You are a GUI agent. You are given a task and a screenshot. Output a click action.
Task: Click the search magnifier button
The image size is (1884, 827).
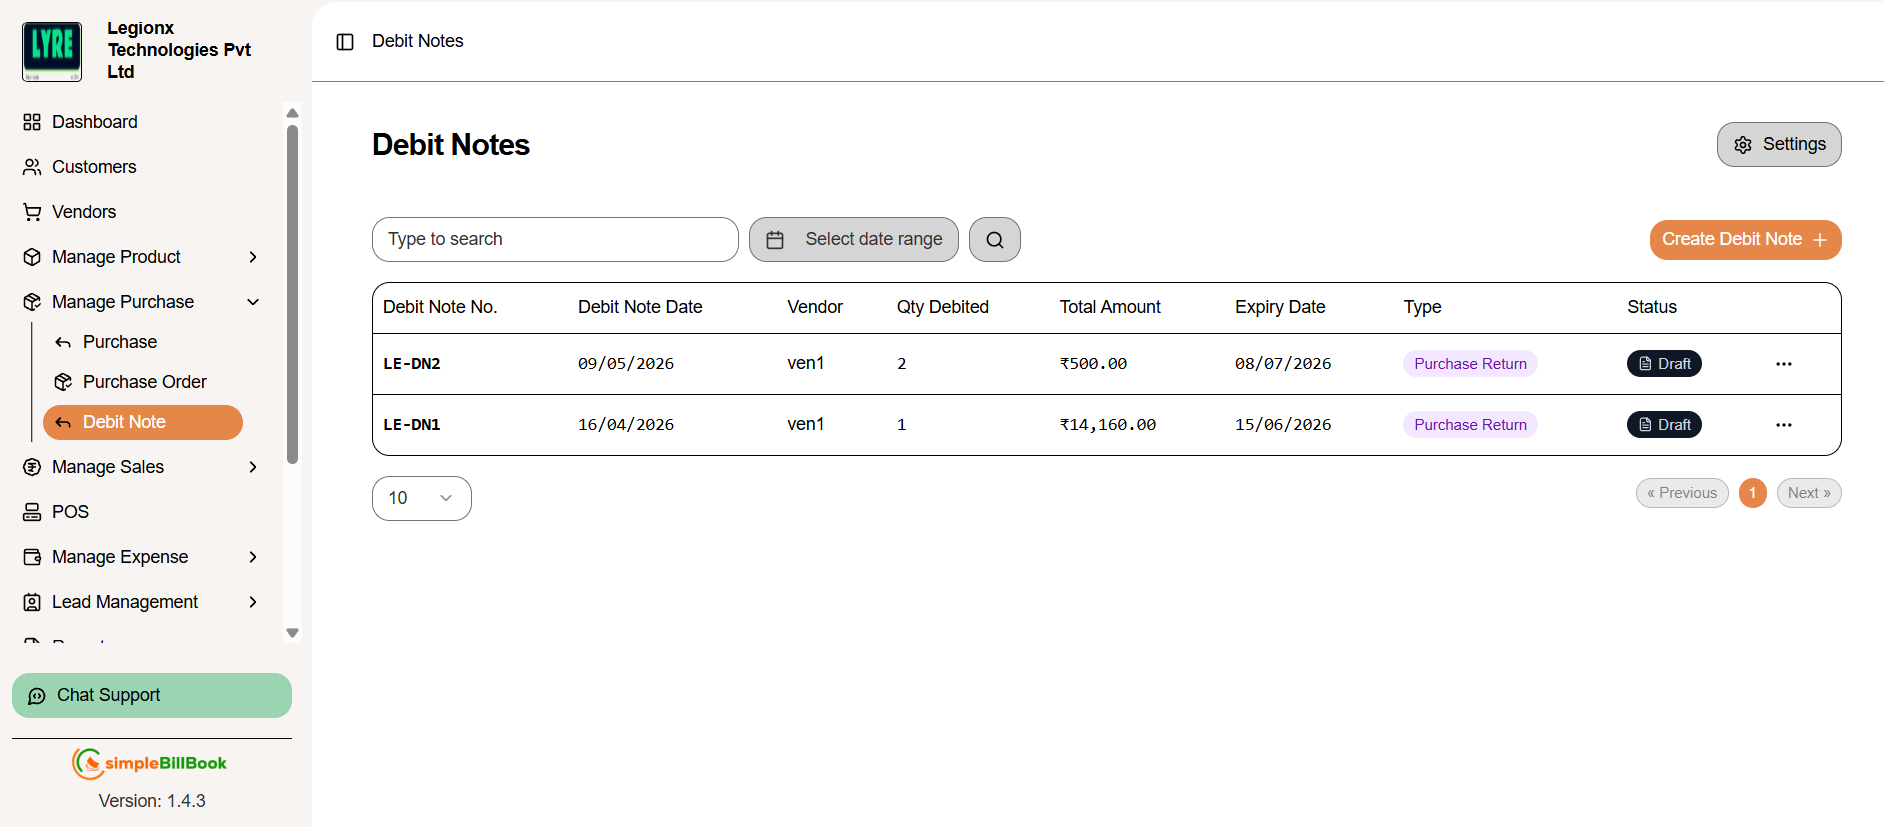995,240
